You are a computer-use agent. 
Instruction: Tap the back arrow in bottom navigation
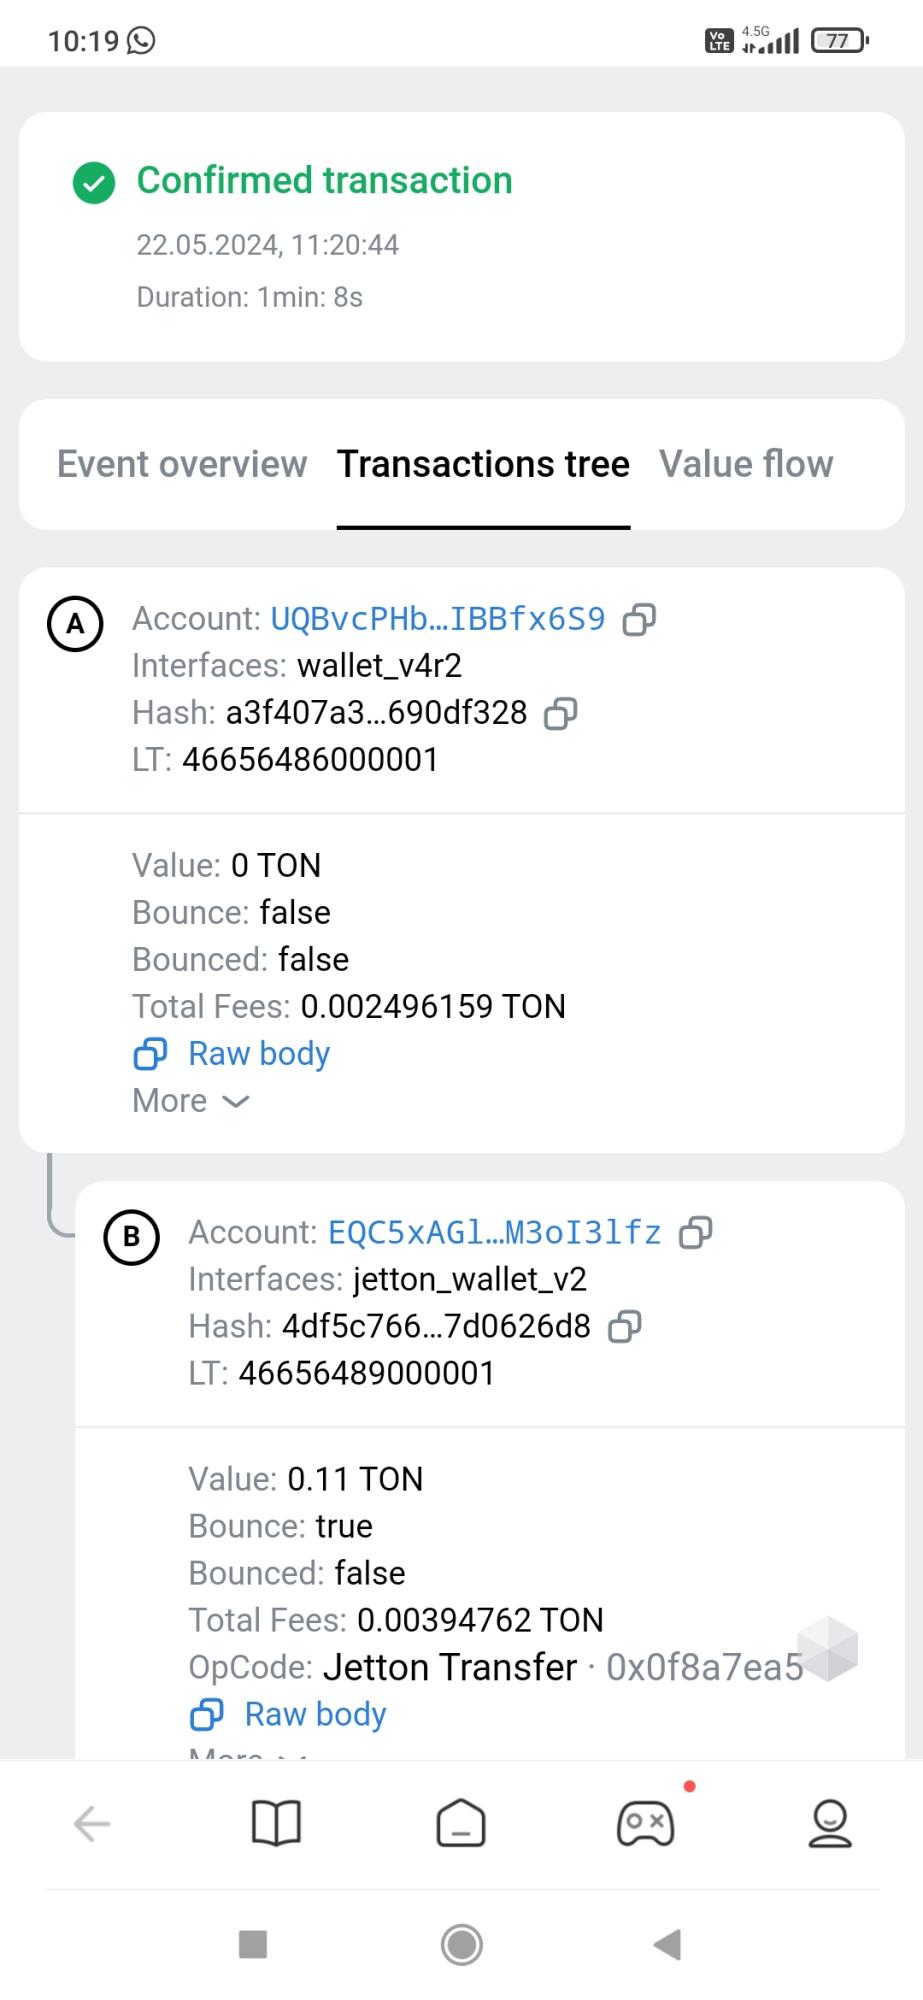pyautogui.click(x=91, y=1822)
